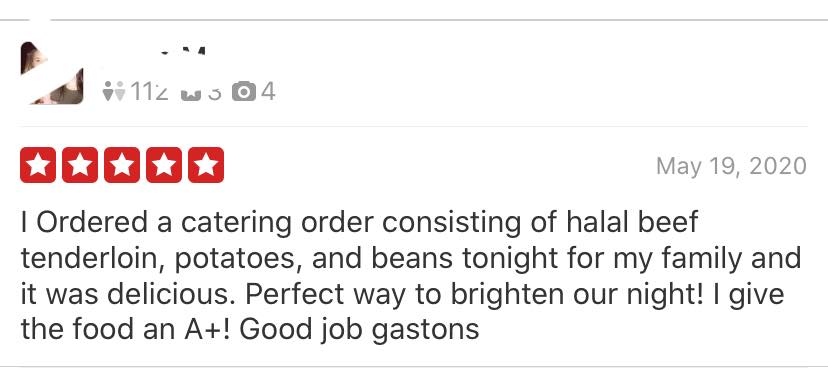Click the friends icon beside 112
828x368 pixels.
click(x=114, y=92)
